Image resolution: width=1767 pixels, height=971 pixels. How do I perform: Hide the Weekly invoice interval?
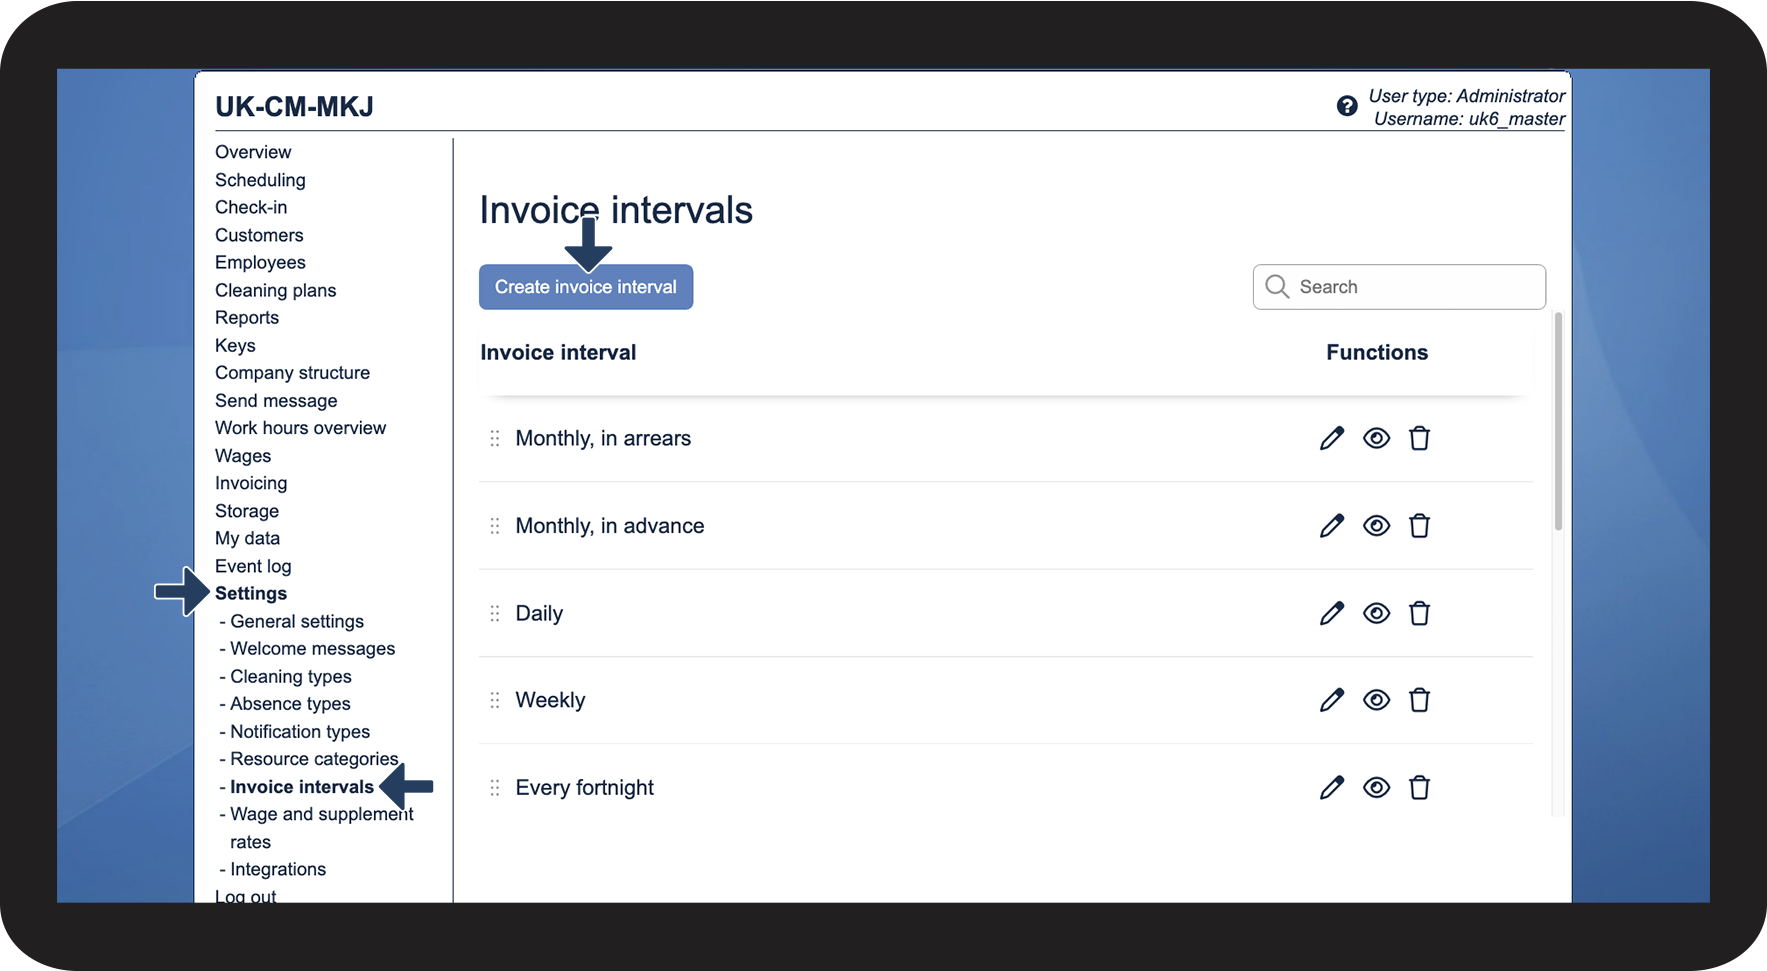[x=1376, y=700]
